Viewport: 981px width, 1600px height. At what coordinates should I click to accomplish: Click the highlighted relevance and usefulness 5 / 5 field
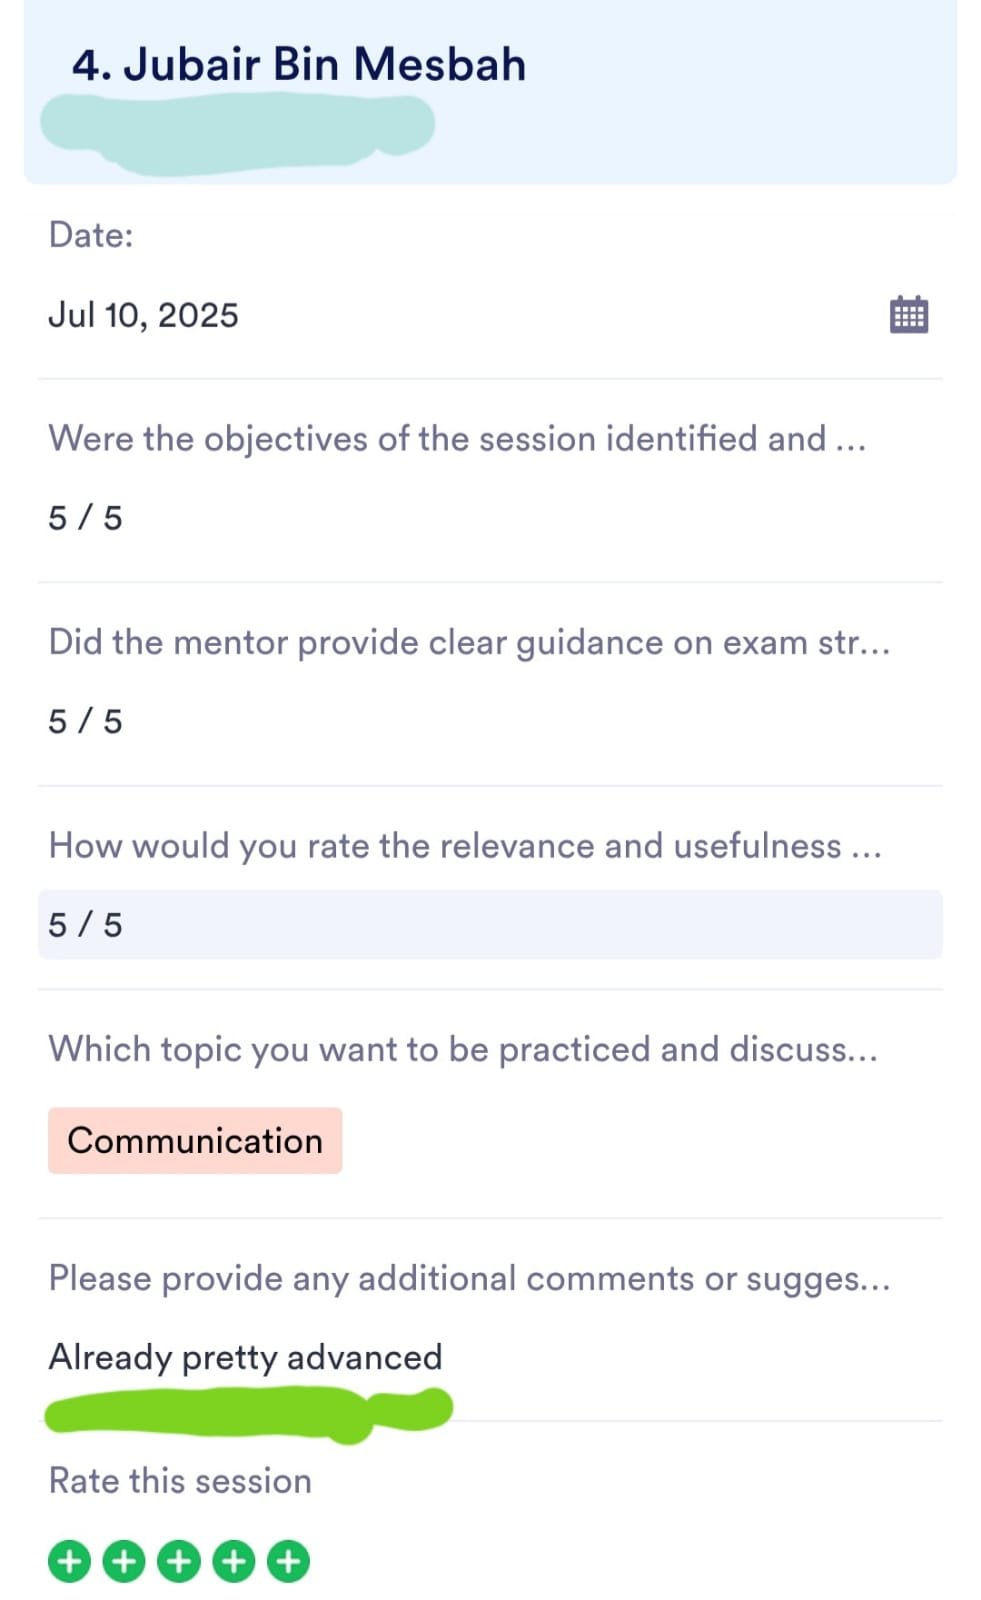tap(489, 925)
